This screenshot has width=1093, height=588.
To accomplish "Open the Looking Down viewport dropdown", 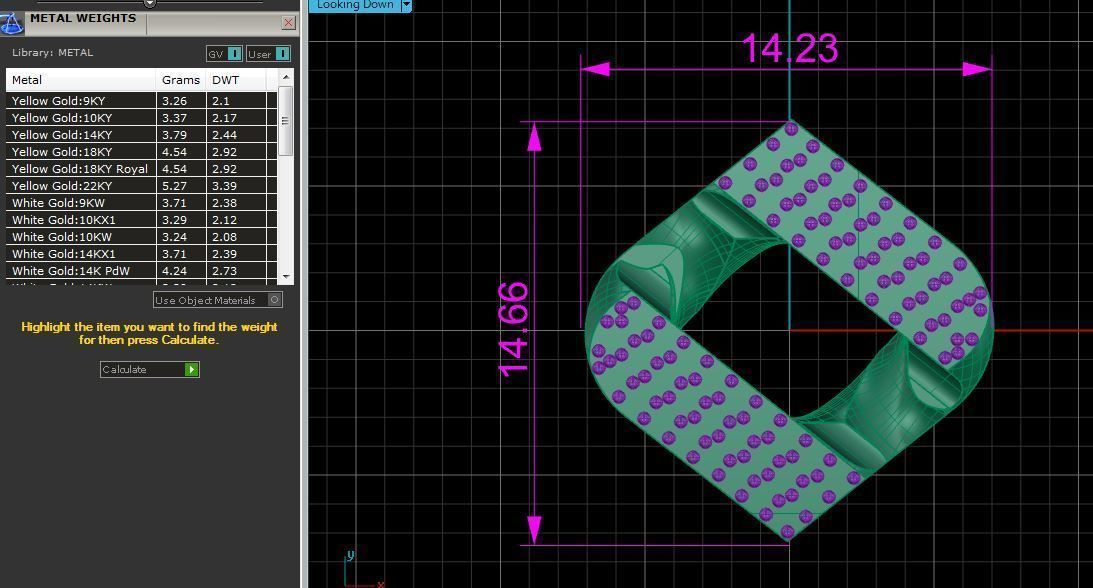I will [406, 6].
